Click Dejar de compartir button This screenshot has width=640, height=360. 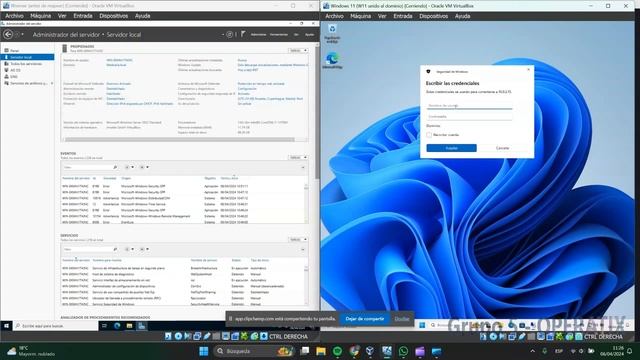(x=364, y=319)
